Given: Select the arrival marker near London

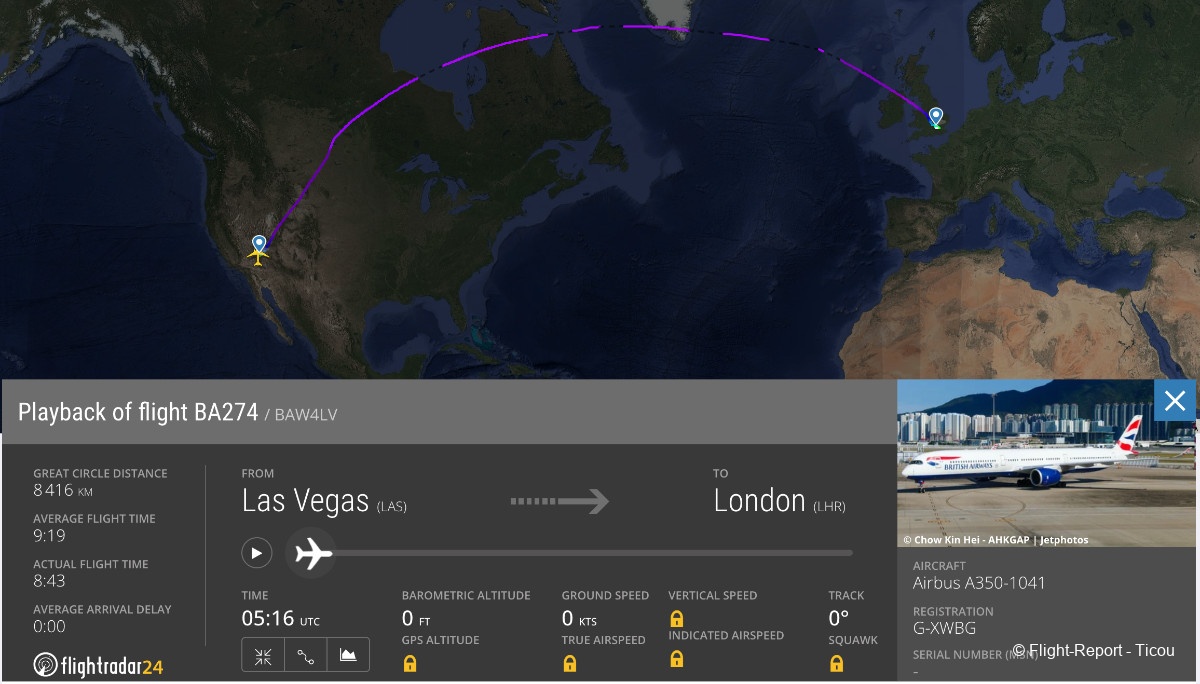Looking at the screenshot, I should point(934,116).
